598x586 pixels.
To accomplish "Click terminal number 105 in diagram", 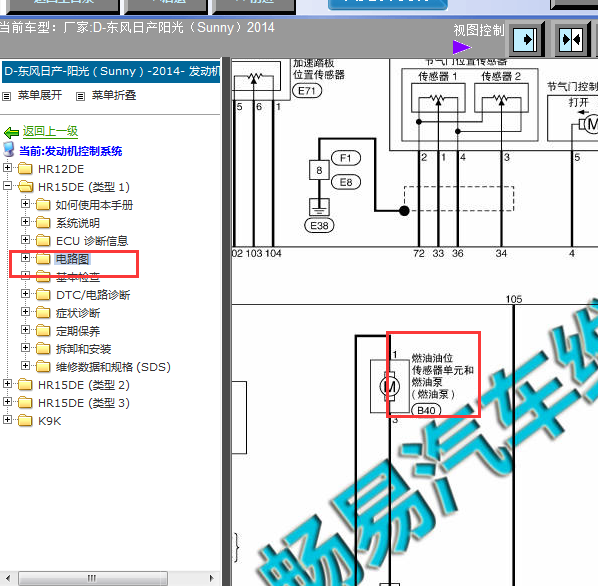I will [x=513, y=299].
